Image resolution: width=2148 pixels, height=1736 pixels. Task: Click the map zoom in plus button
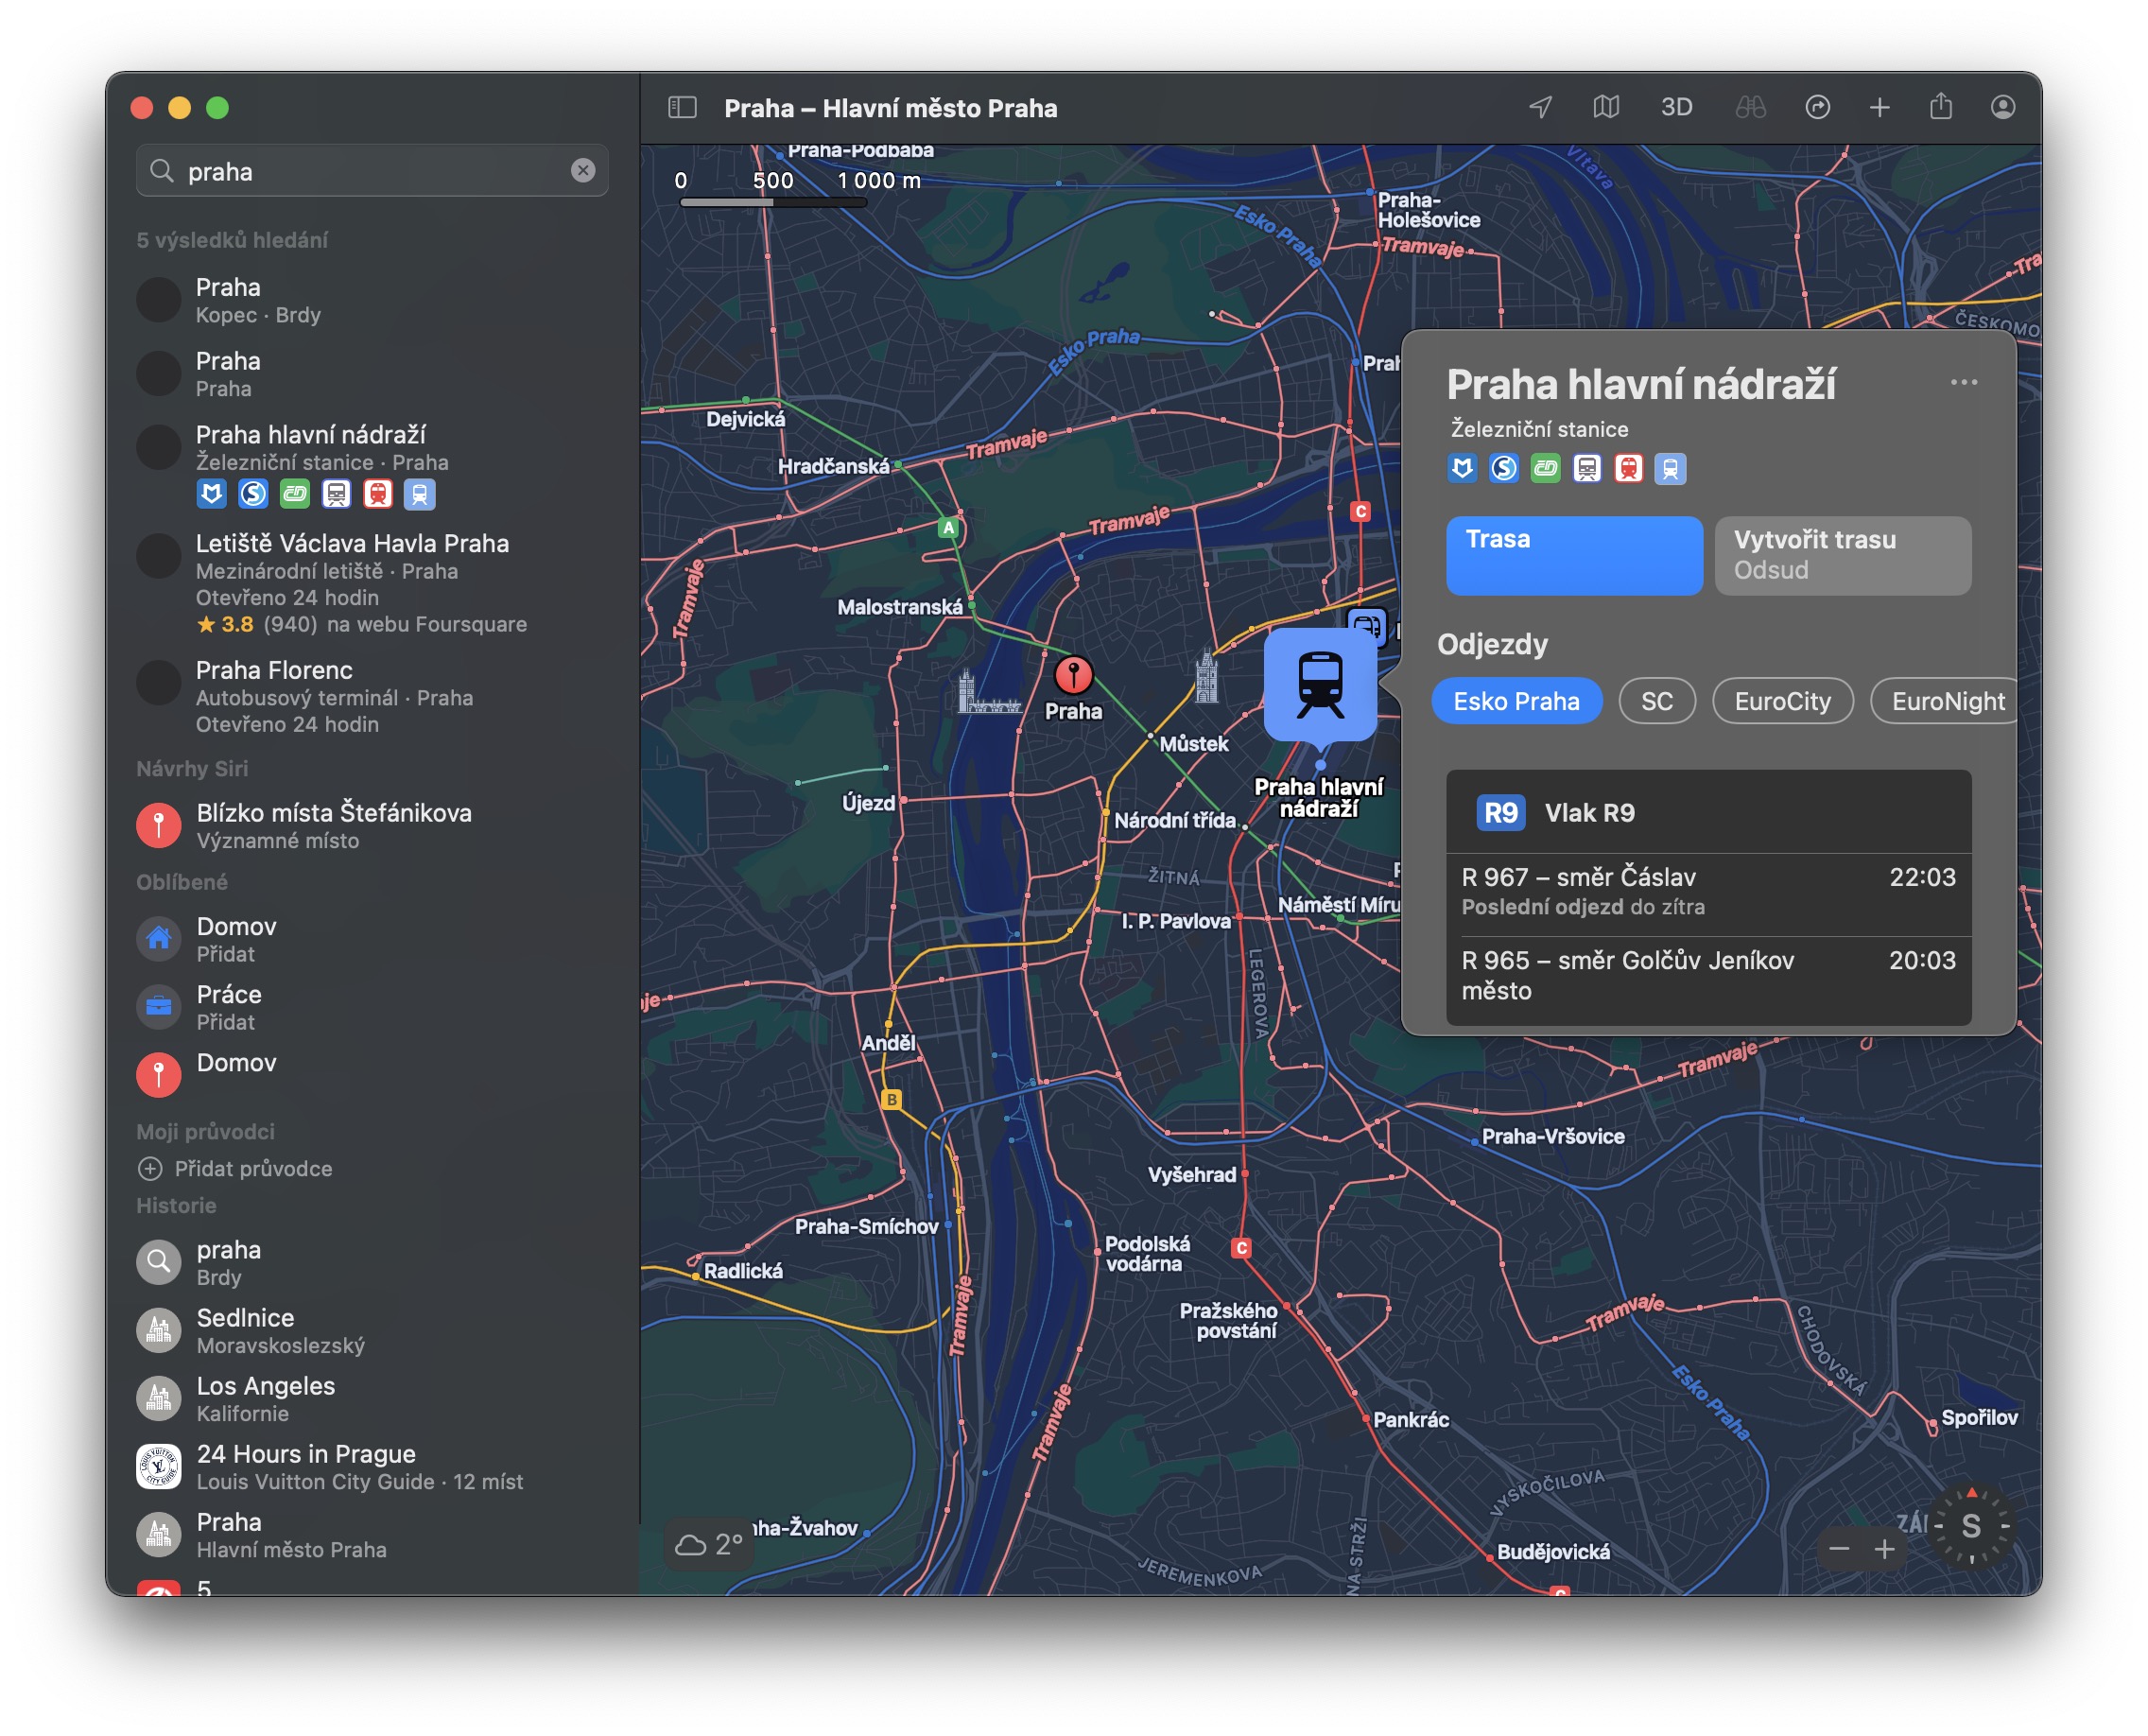tap(1885, 1549)
